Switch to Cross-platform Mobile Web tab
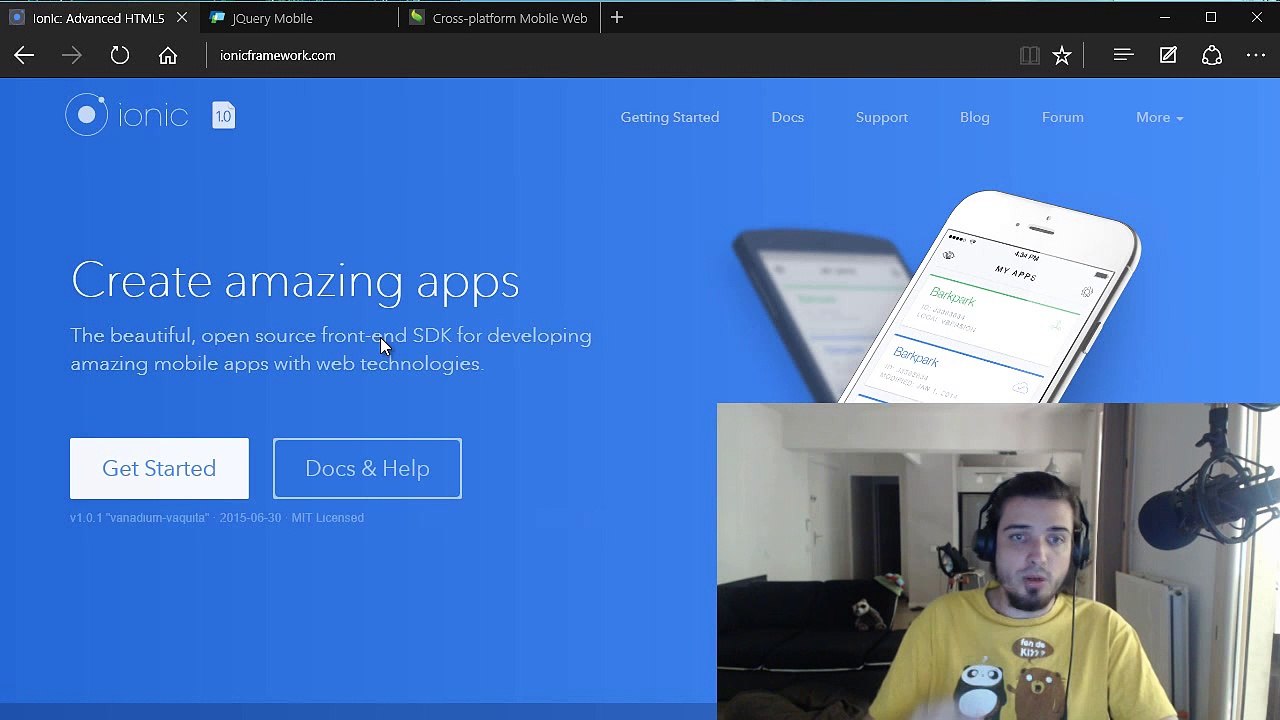1280x720 pixels. click(x=499, y=18)
